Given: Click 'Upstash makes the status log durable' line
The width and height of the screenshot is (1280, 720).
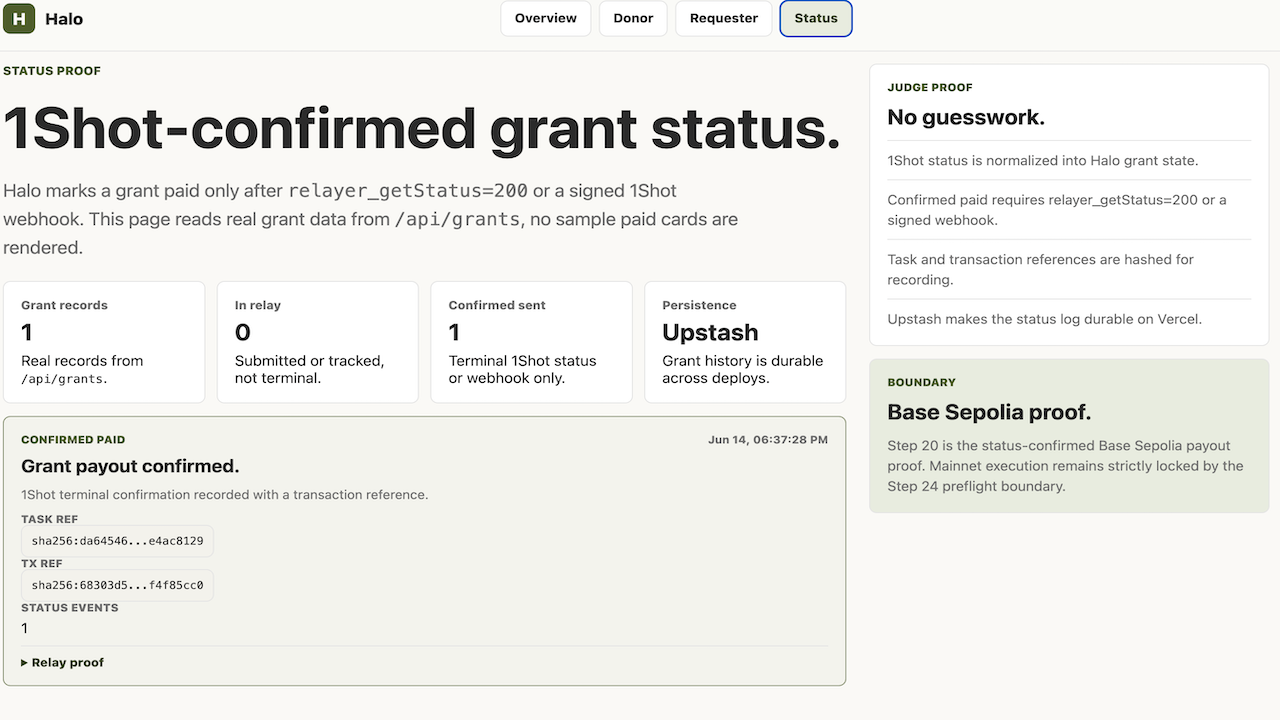Looking at the screenshot, I should 1045,319.
